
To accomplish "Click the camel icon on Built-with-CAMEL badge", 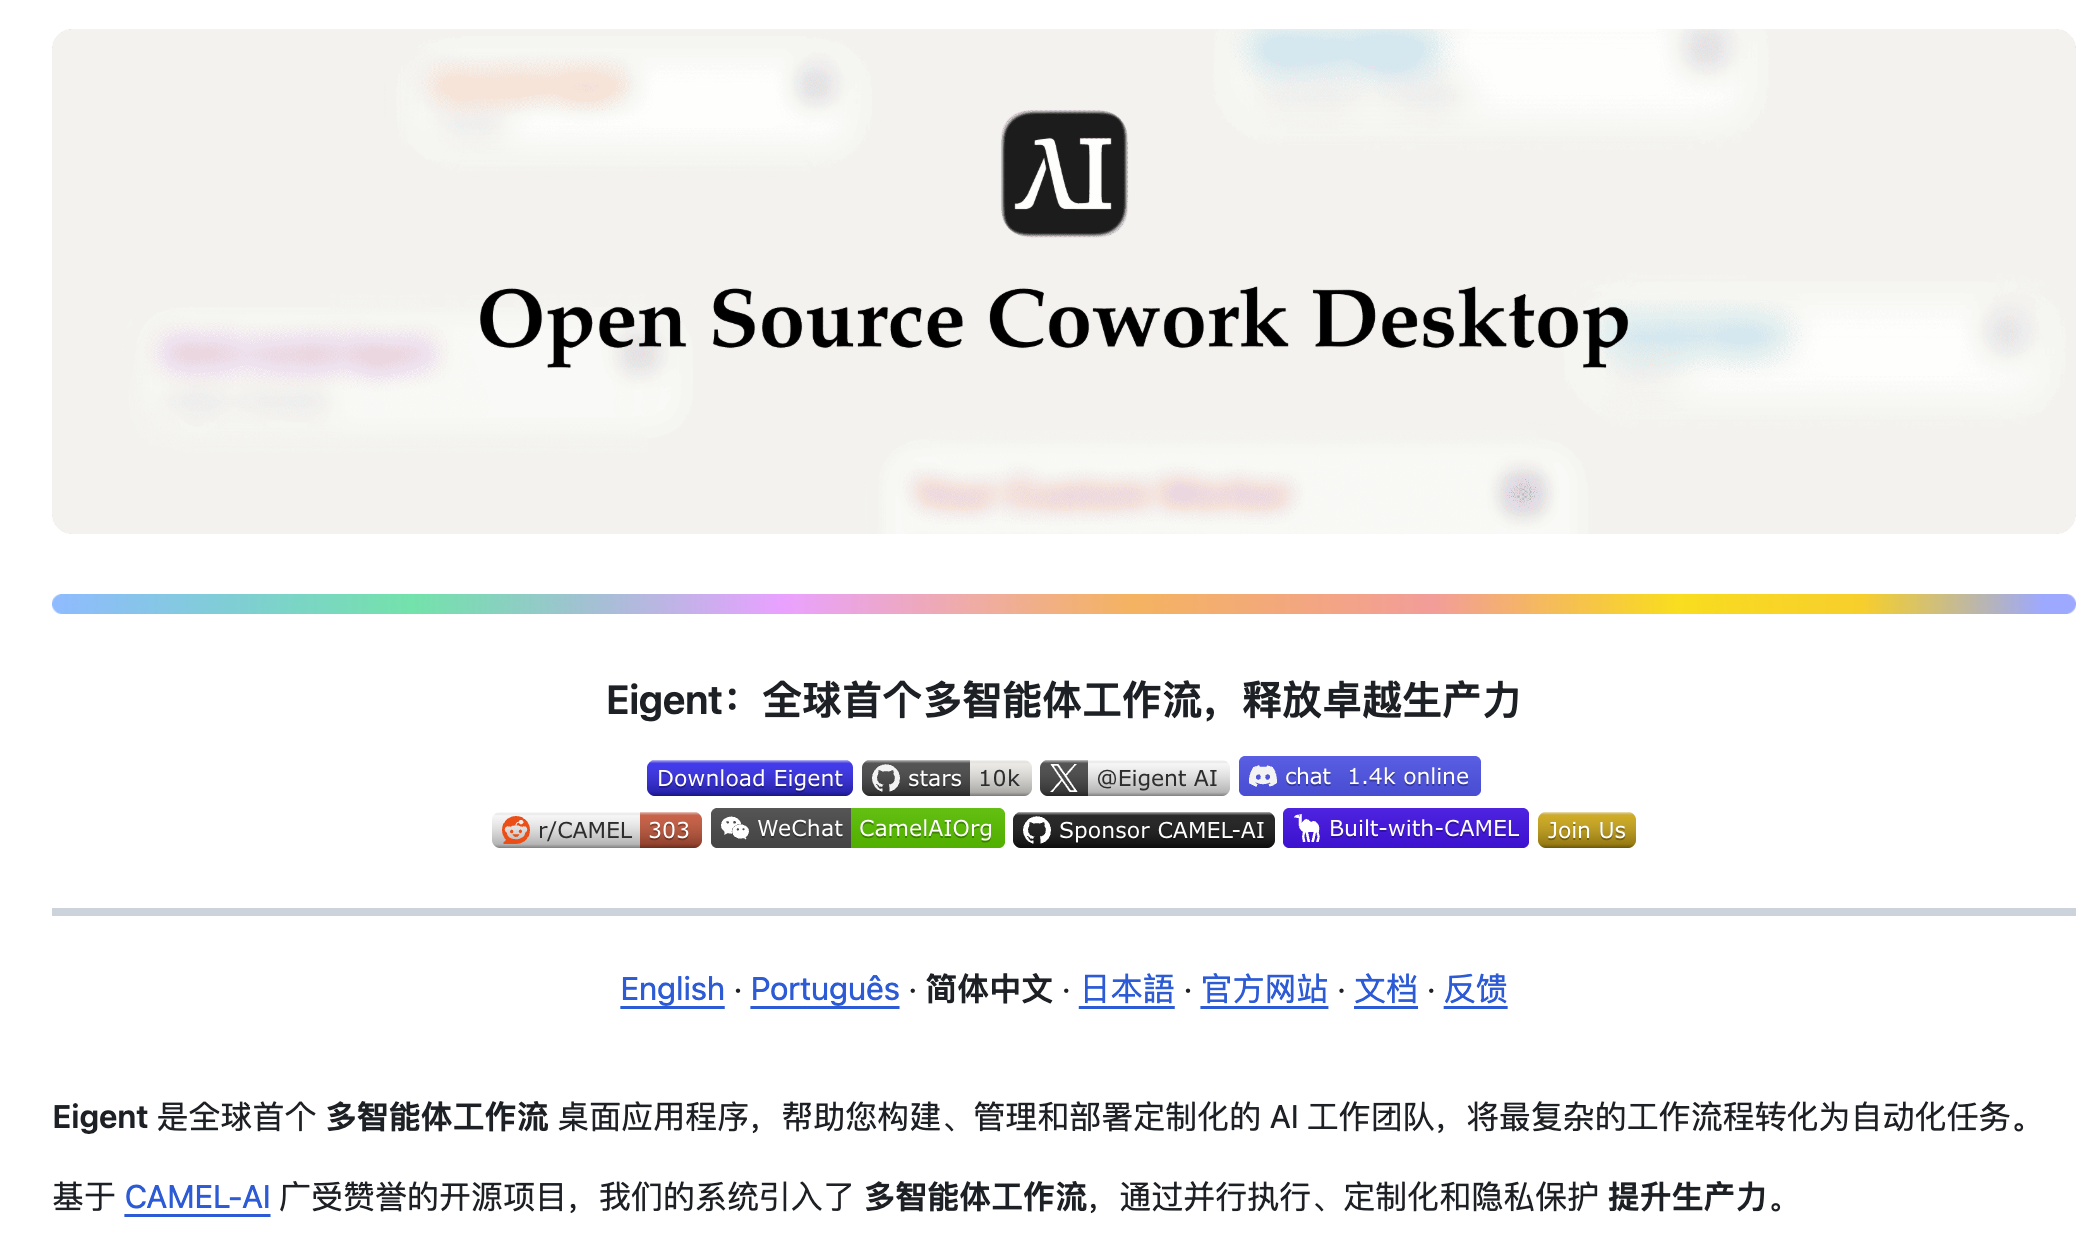I will click(x=1307, y=828).
